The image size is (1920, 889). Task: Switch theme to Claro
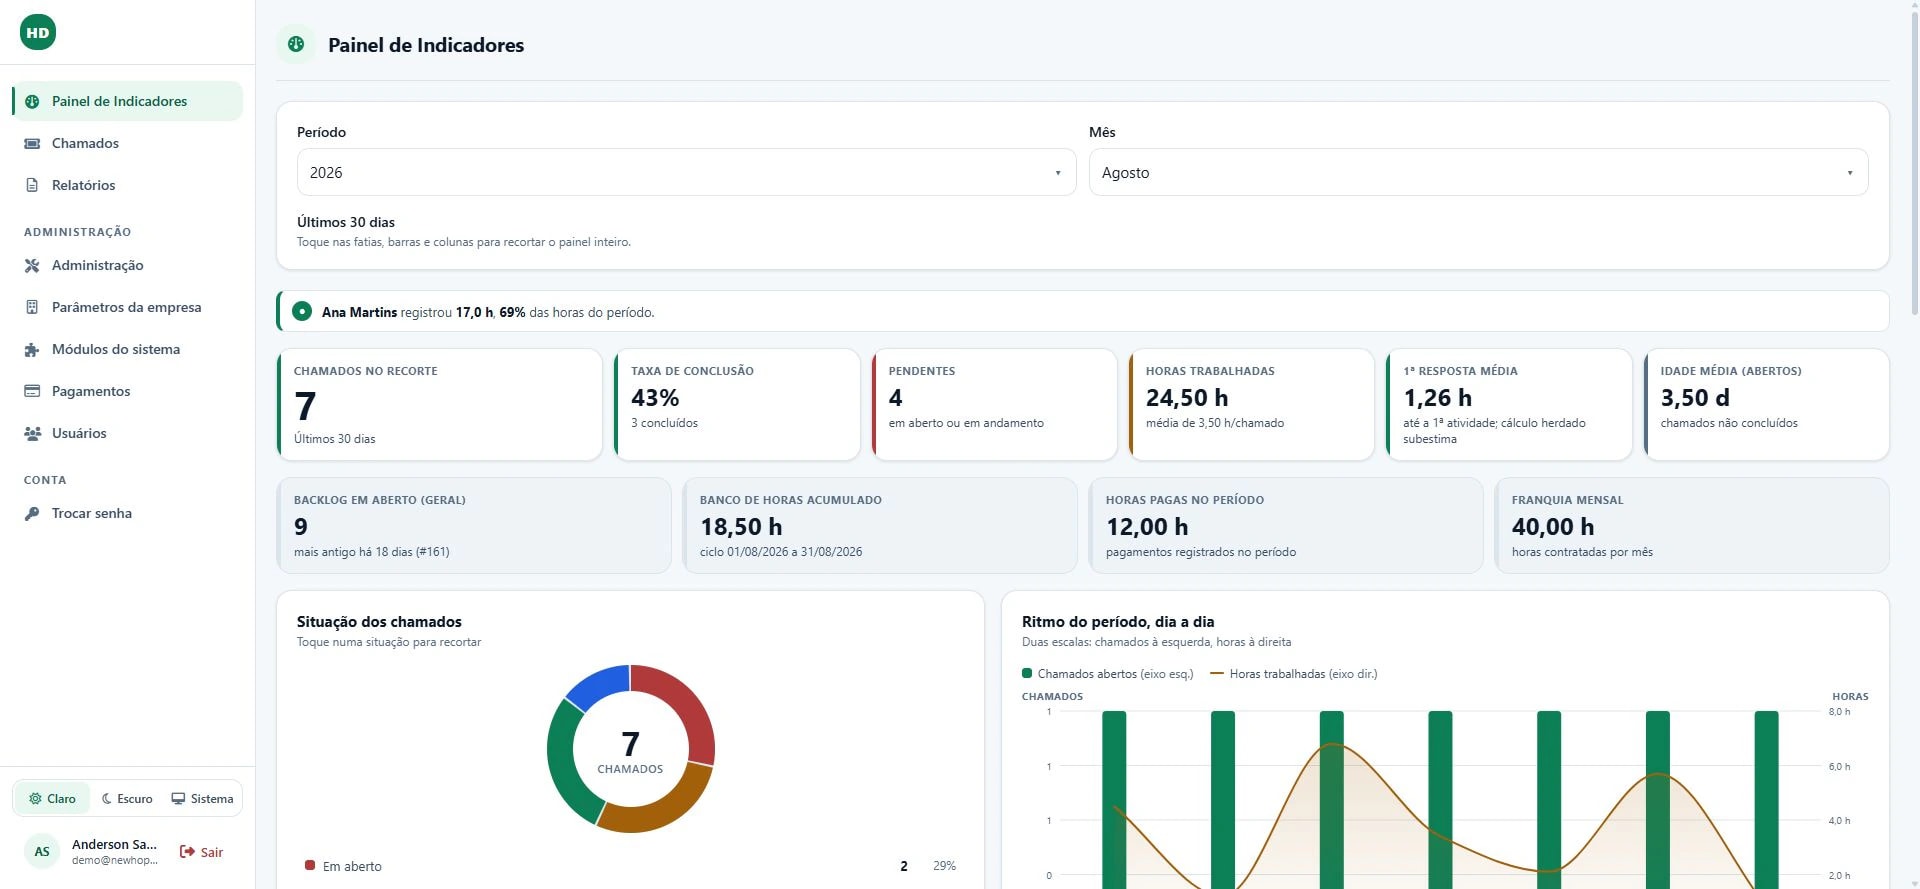(52, 798)
